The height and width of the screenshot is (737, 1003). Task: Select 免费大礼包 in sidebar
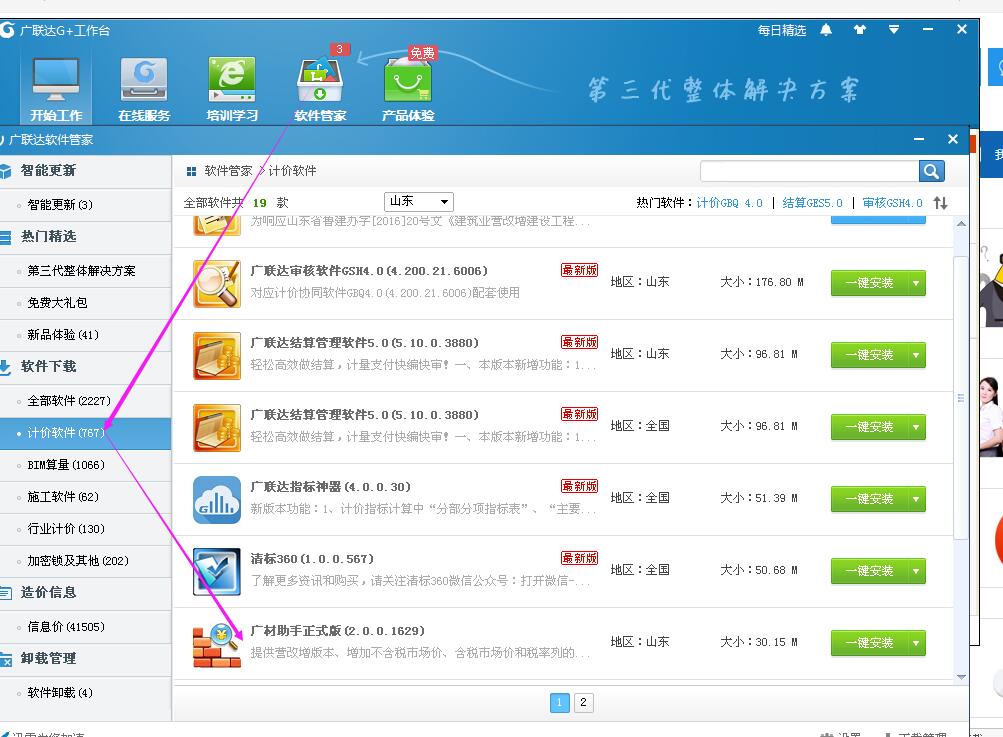(85, 303)
